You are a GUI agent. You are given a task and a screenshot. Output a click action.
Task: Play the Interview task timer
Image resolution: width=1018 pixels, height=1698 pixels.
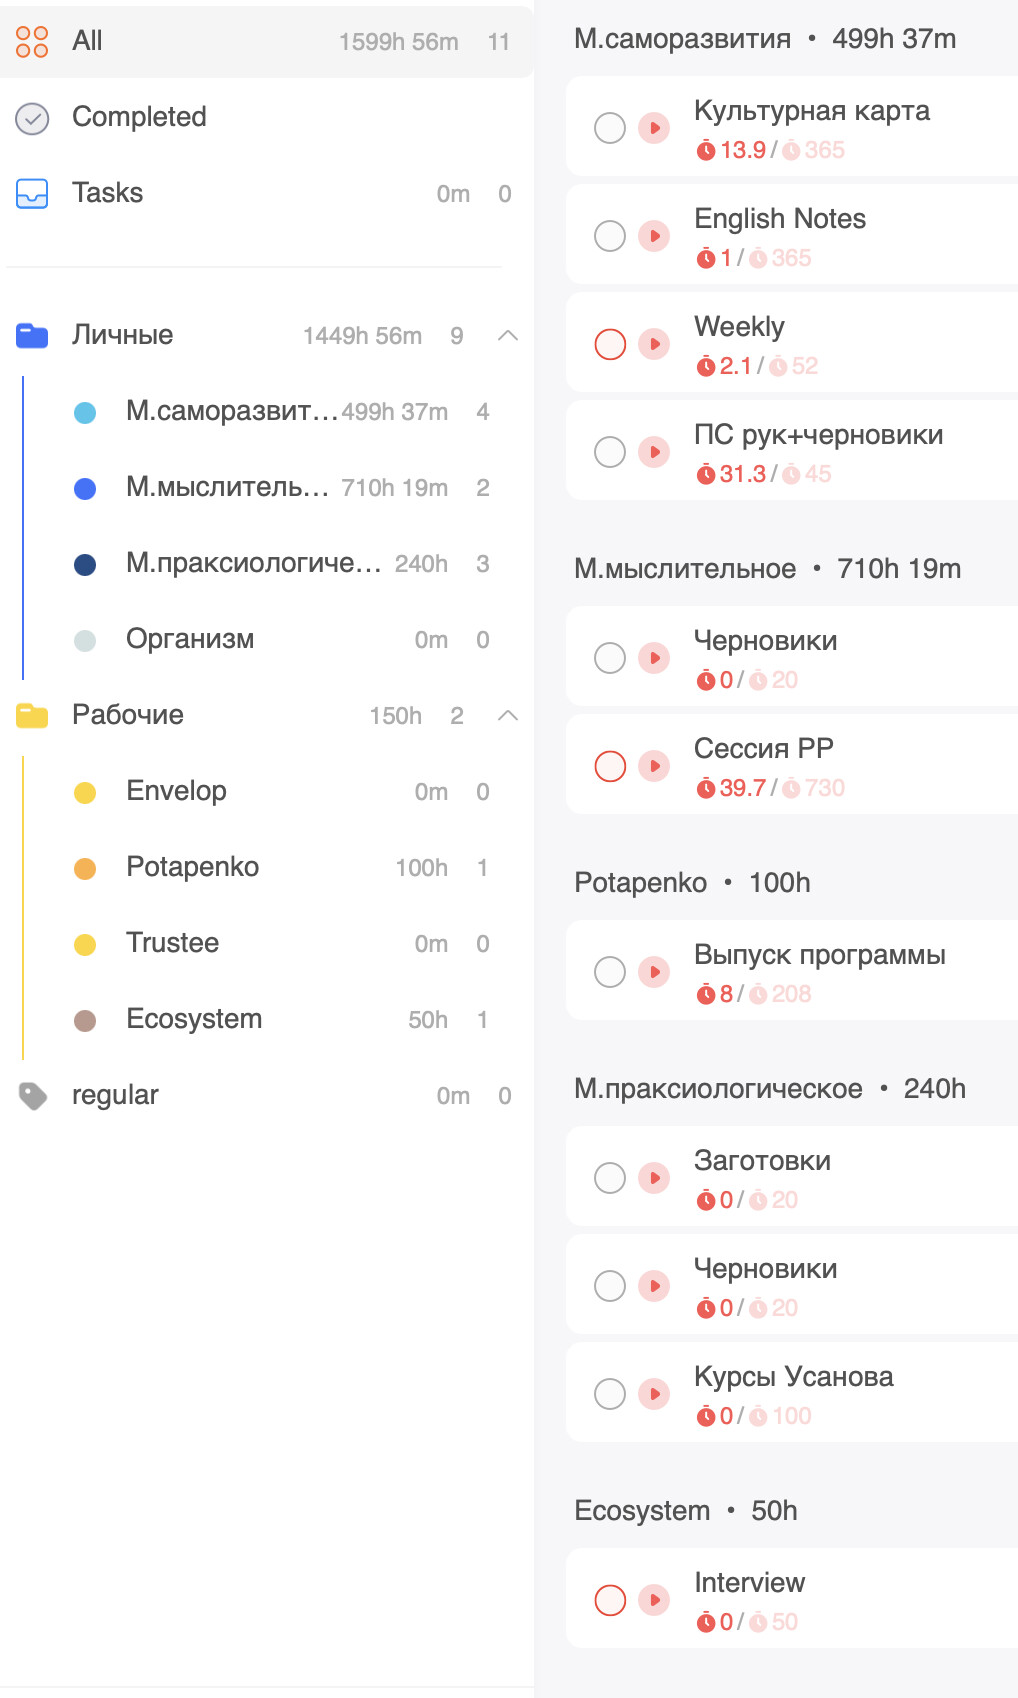654,1600
